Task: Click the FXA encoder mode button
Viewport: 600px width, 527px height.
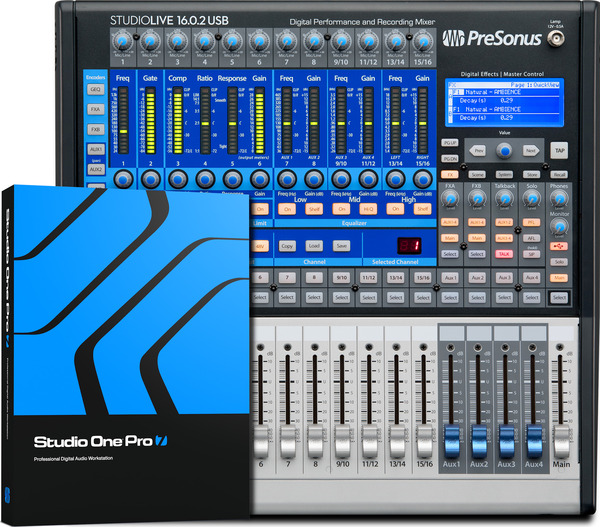Action: (x=96, y=109)
